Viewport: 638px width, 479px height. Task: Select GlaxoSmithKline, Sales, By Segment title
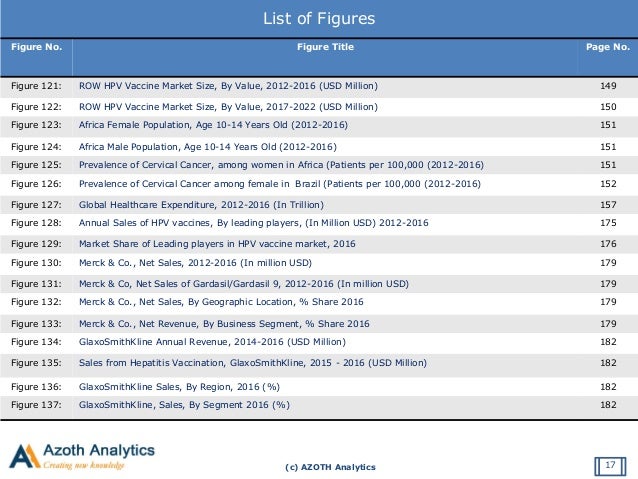[184, 405]
